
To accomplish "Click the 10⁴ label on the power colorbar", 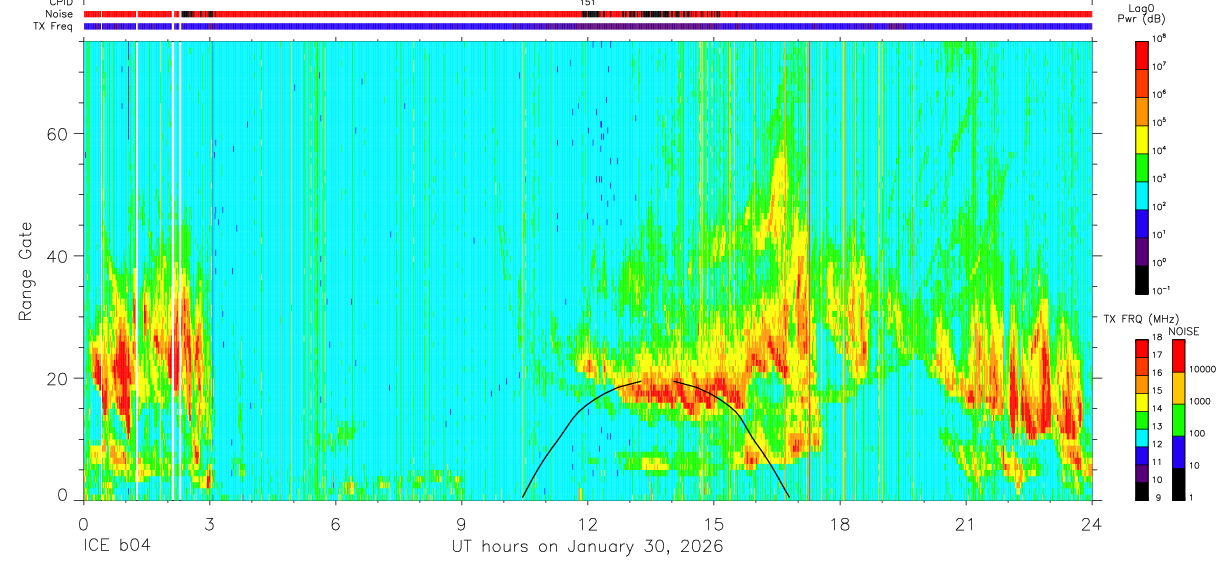I will pos(1160,150).
